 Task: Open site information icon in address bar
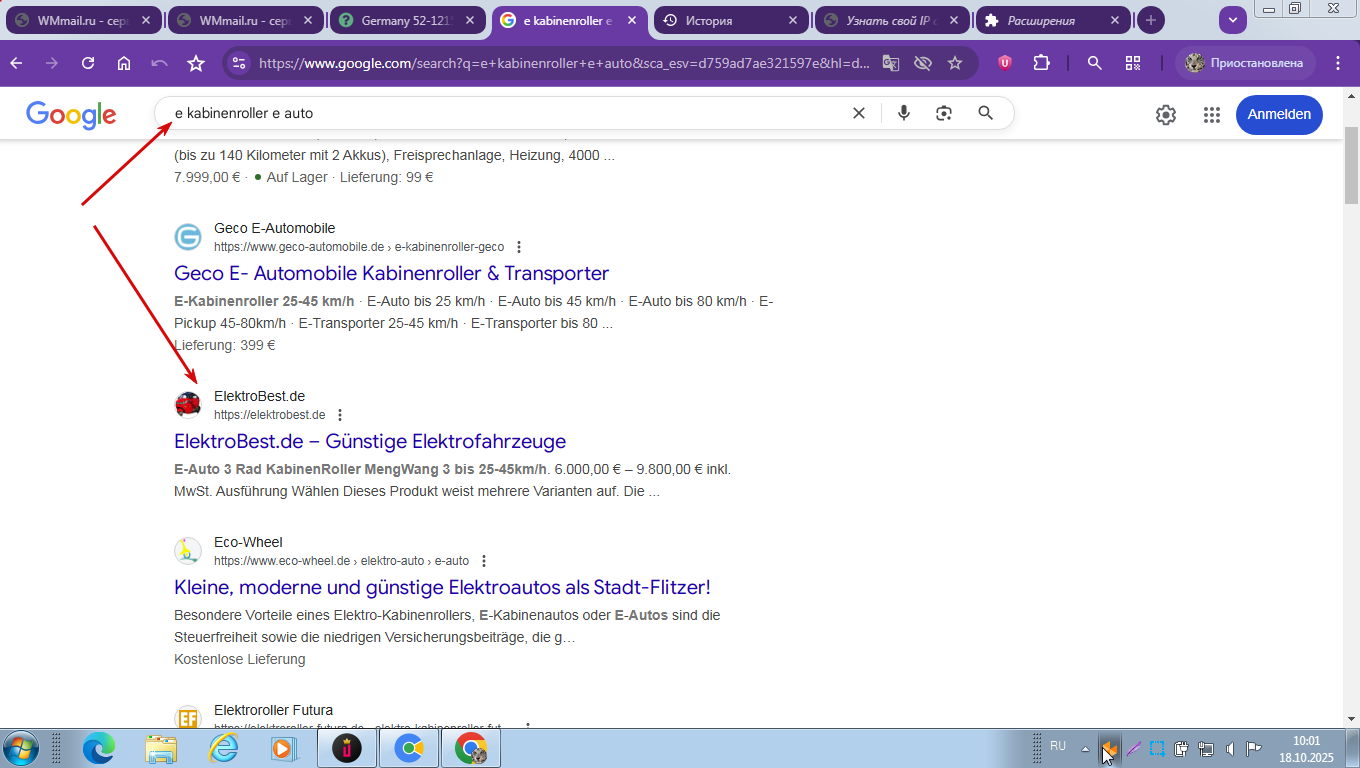238,63
